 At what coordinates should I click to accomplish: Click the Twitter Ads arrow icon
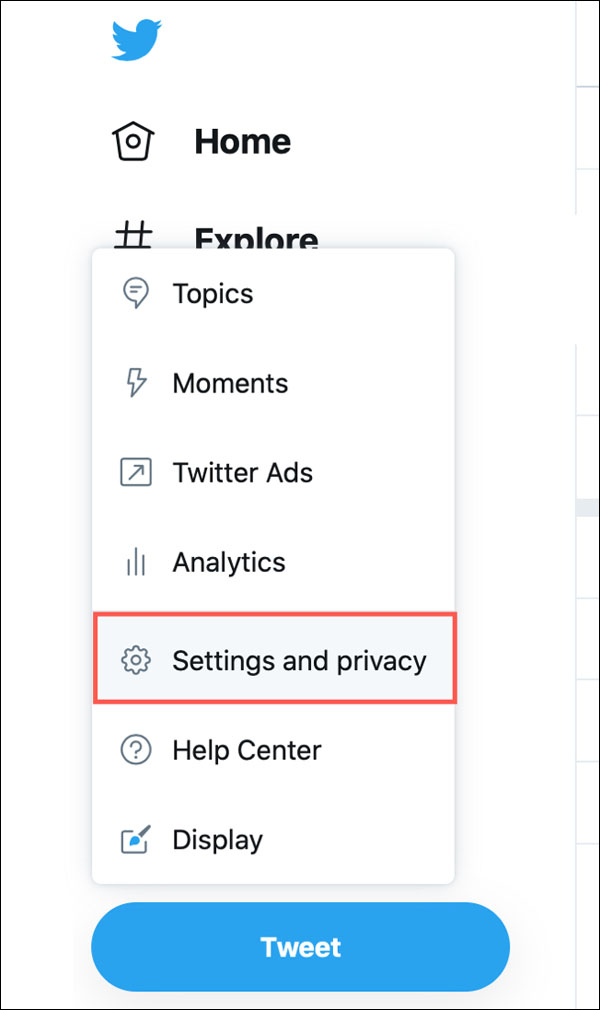coord(135,472)
